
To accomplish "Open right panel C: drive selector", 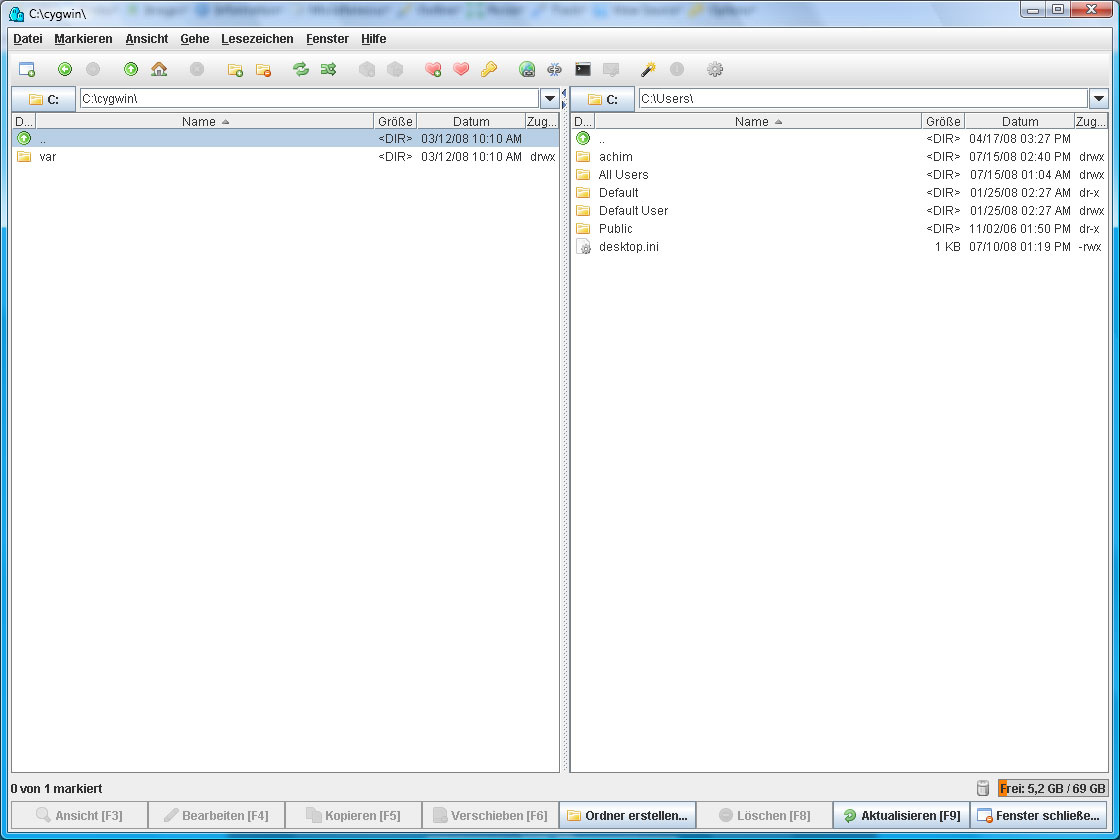I will pyautogui.click(x=602, y=99).
